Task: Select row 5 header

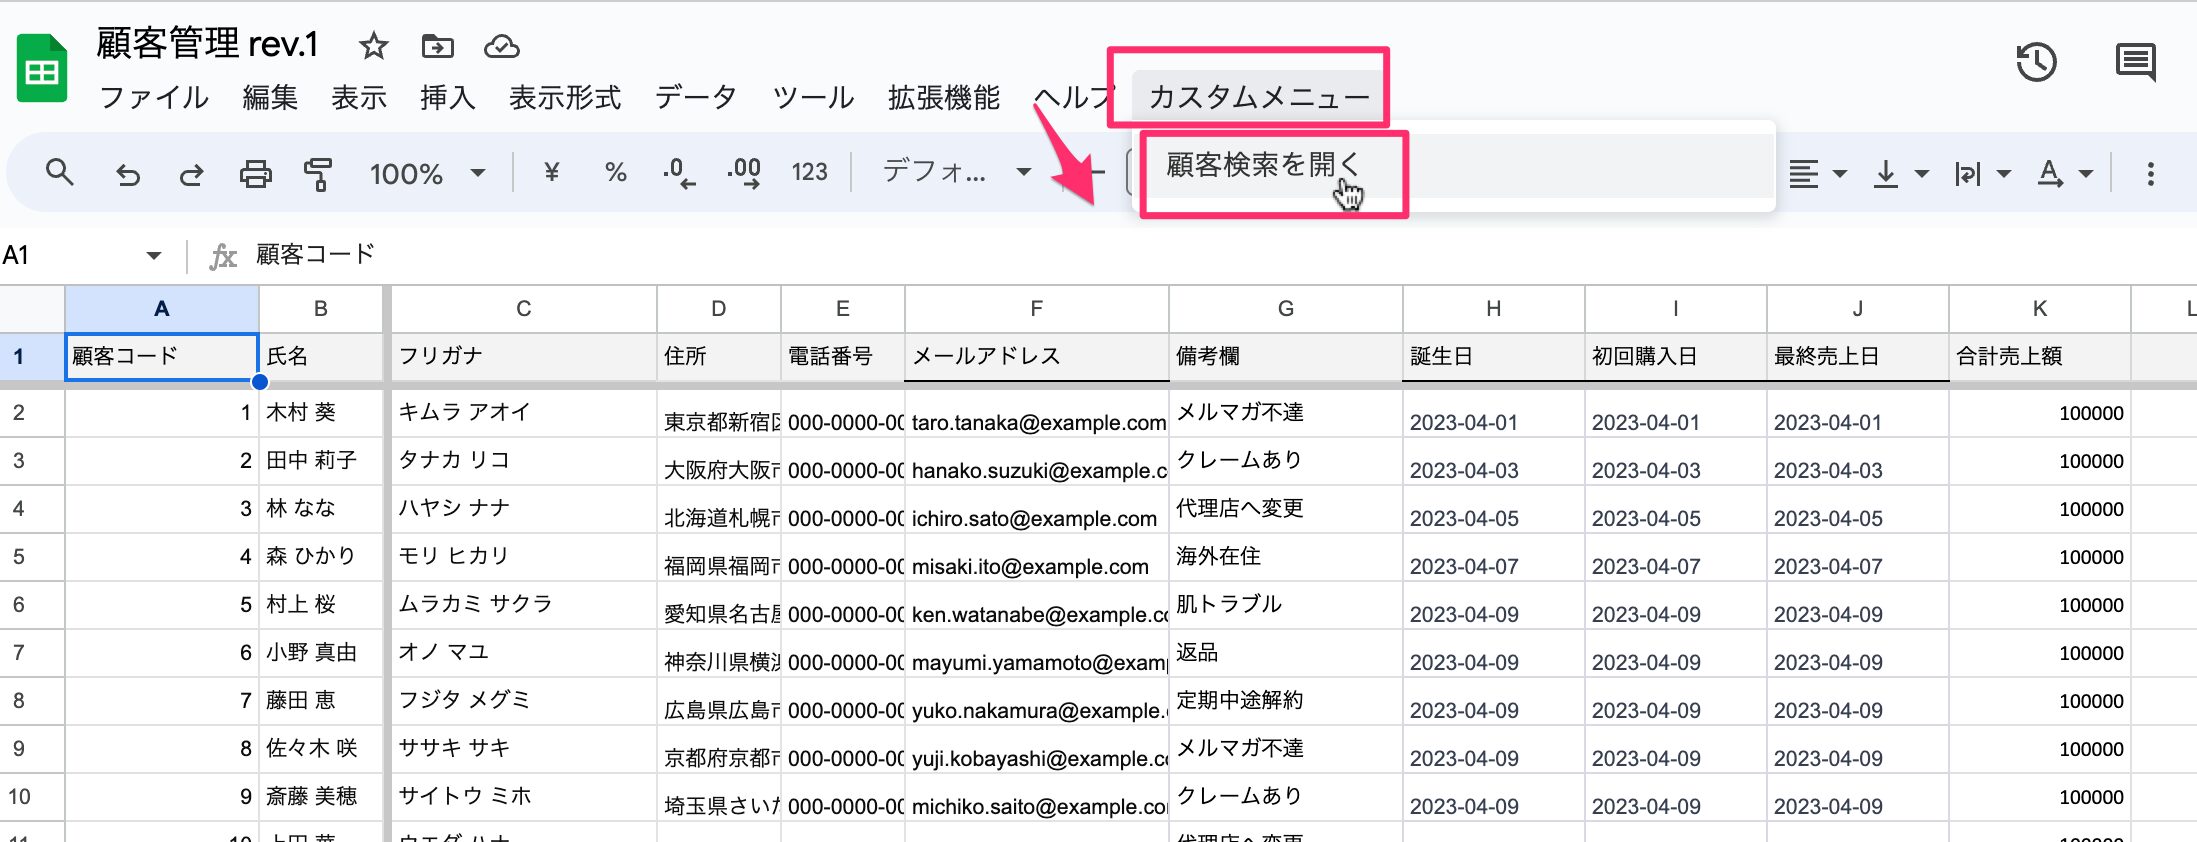Action: pos(32,557)
